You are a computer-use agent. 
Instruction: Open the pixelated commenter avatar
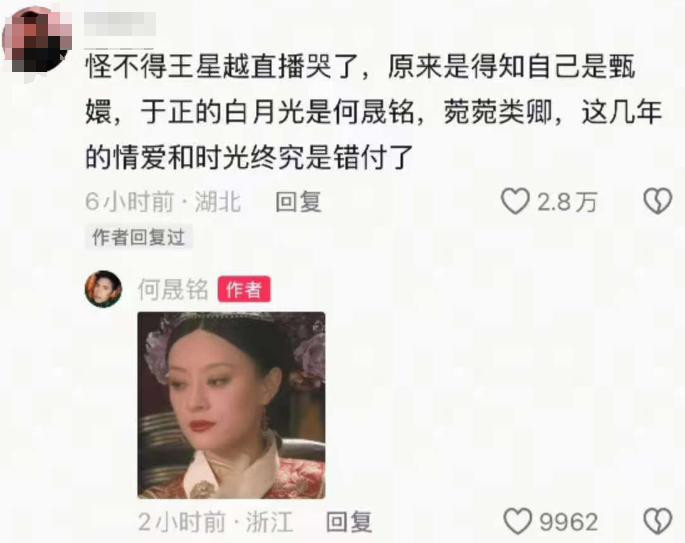pos(37,40)
